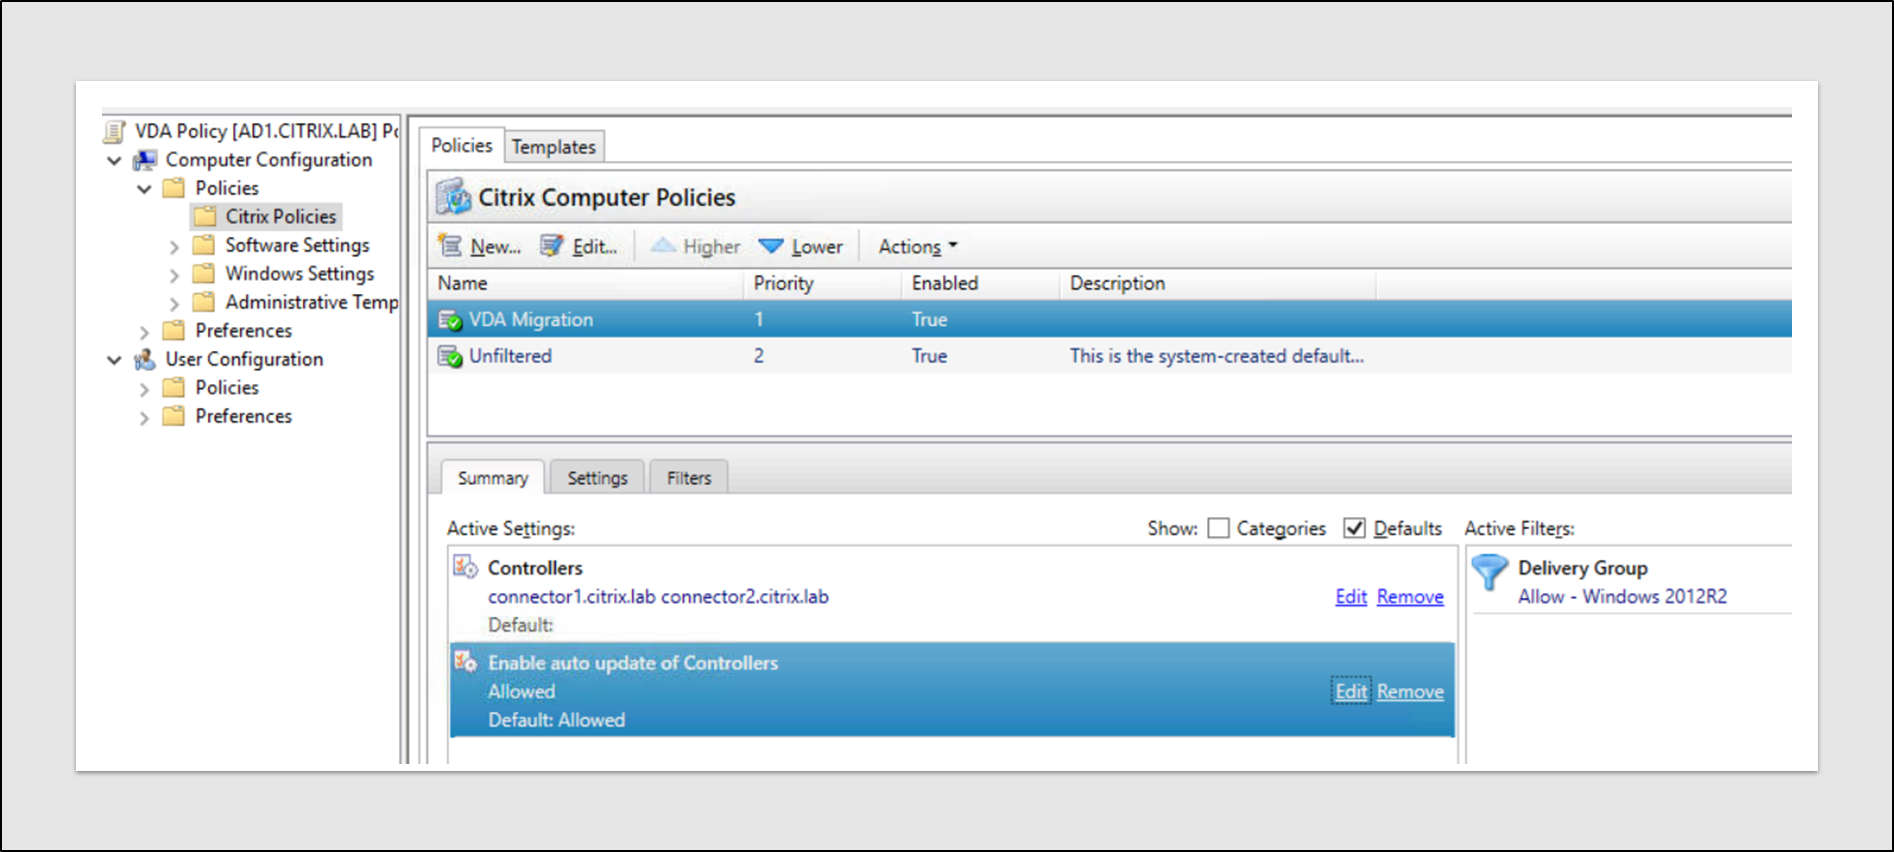Click the Higher priority arrow icon
Screen dimensions: 1894x852
[663, 246]
